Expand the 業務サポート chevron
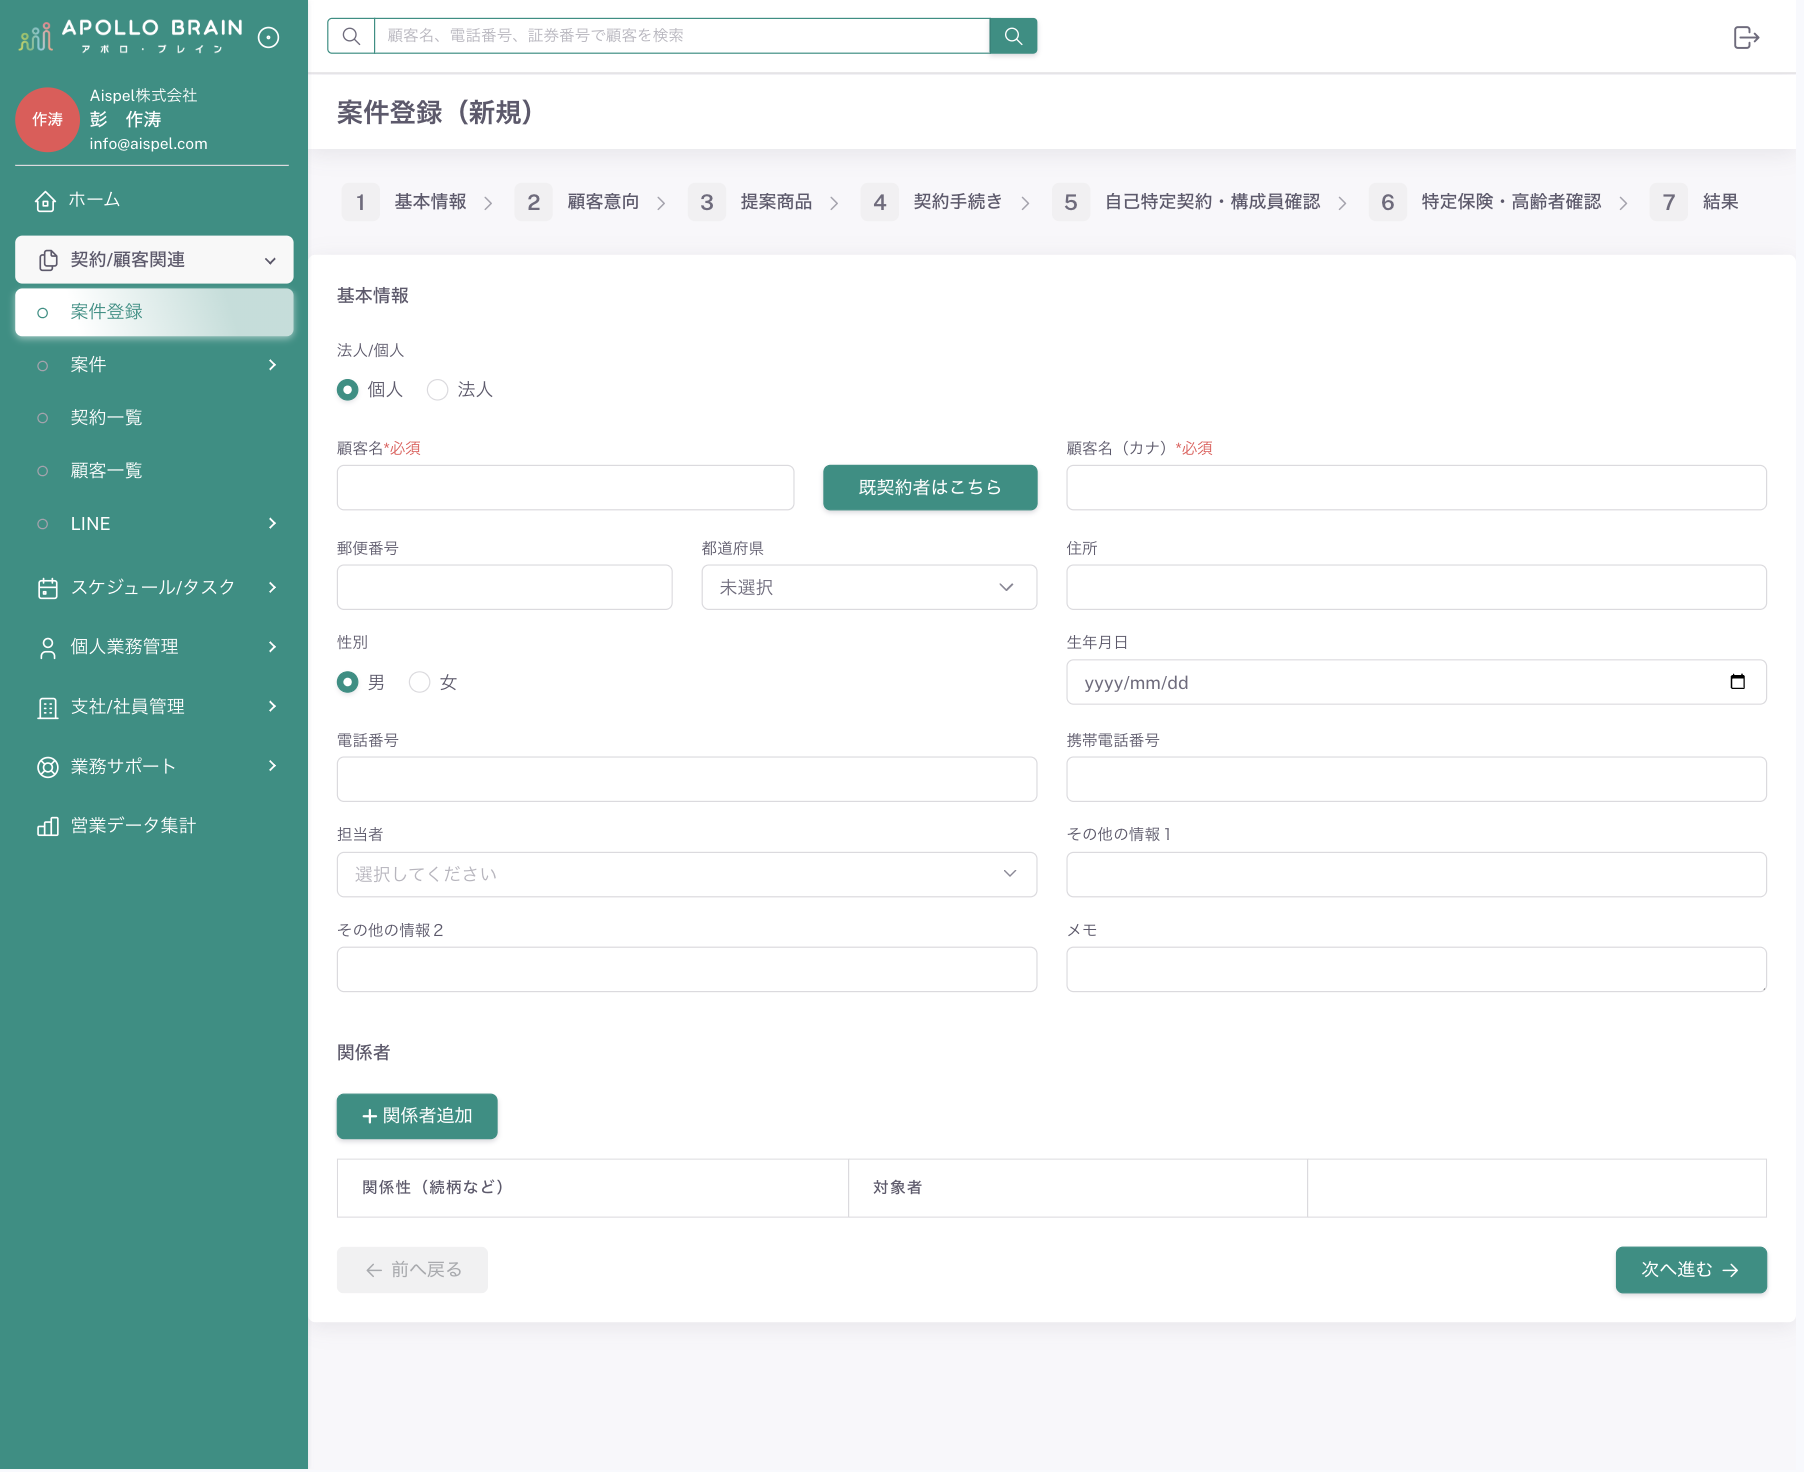 272,766
